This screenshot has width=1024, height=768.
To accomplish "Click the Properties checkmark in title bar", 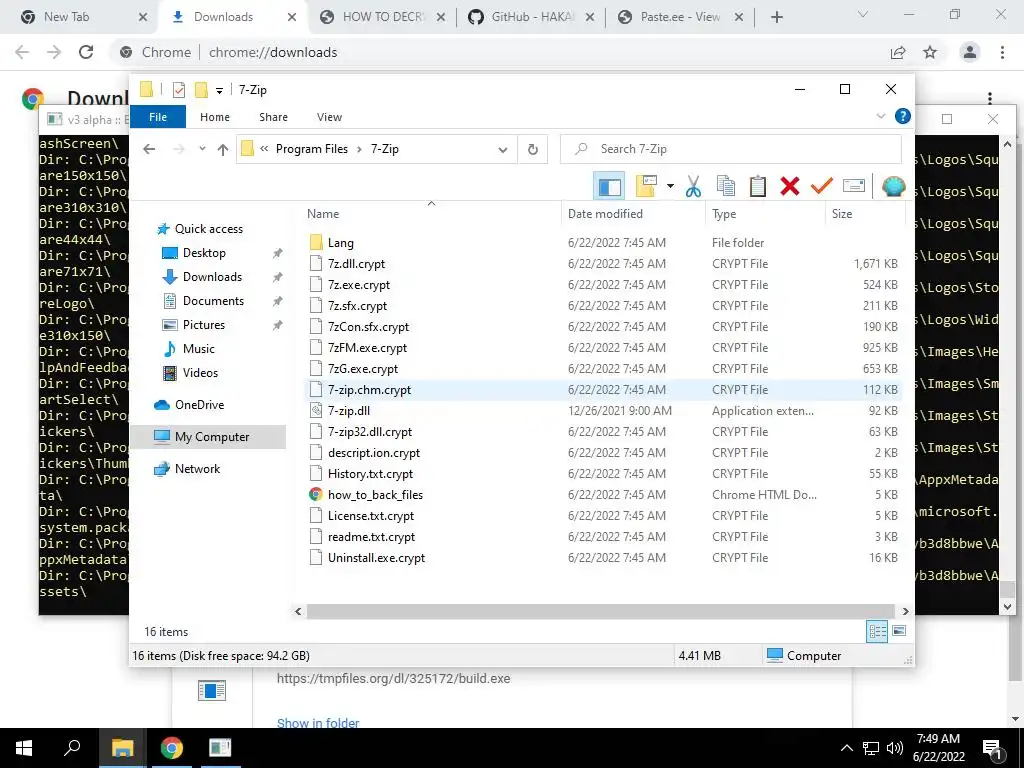I will (179, 89).
